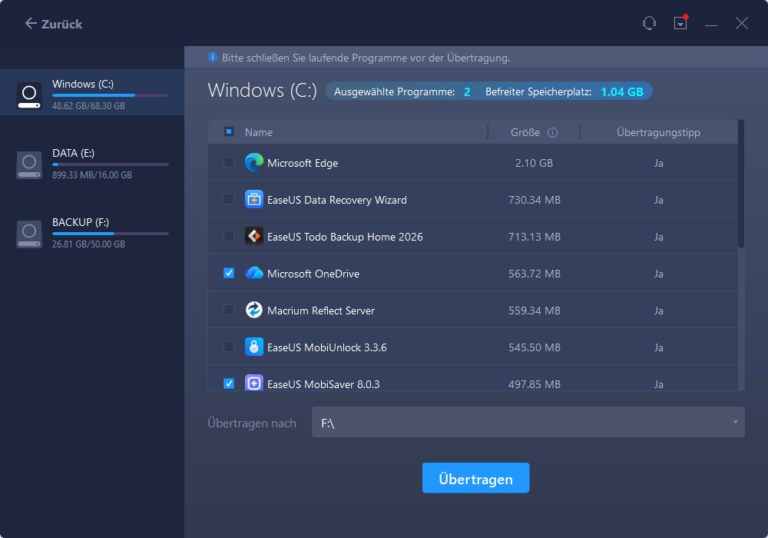Open the Übertragen nach target drive dropdown

[x=528, y=422]
